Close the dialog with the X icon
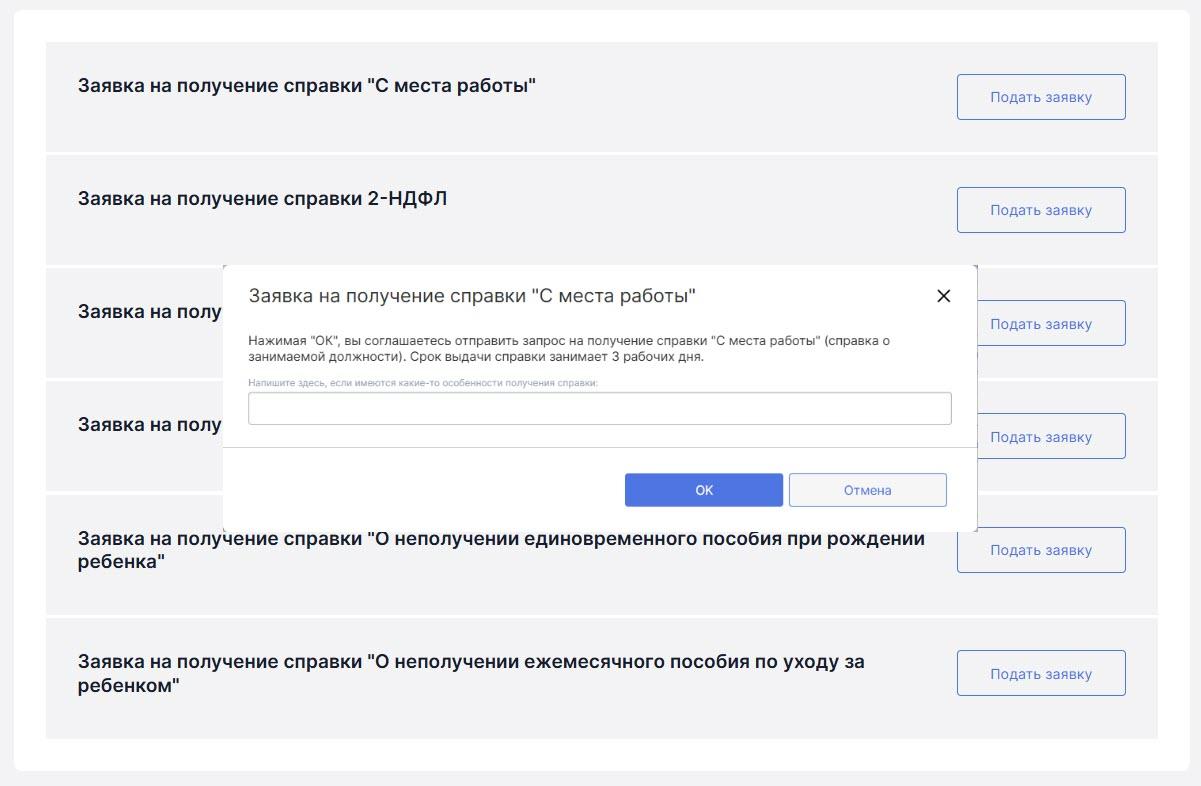 click(943, 296)
